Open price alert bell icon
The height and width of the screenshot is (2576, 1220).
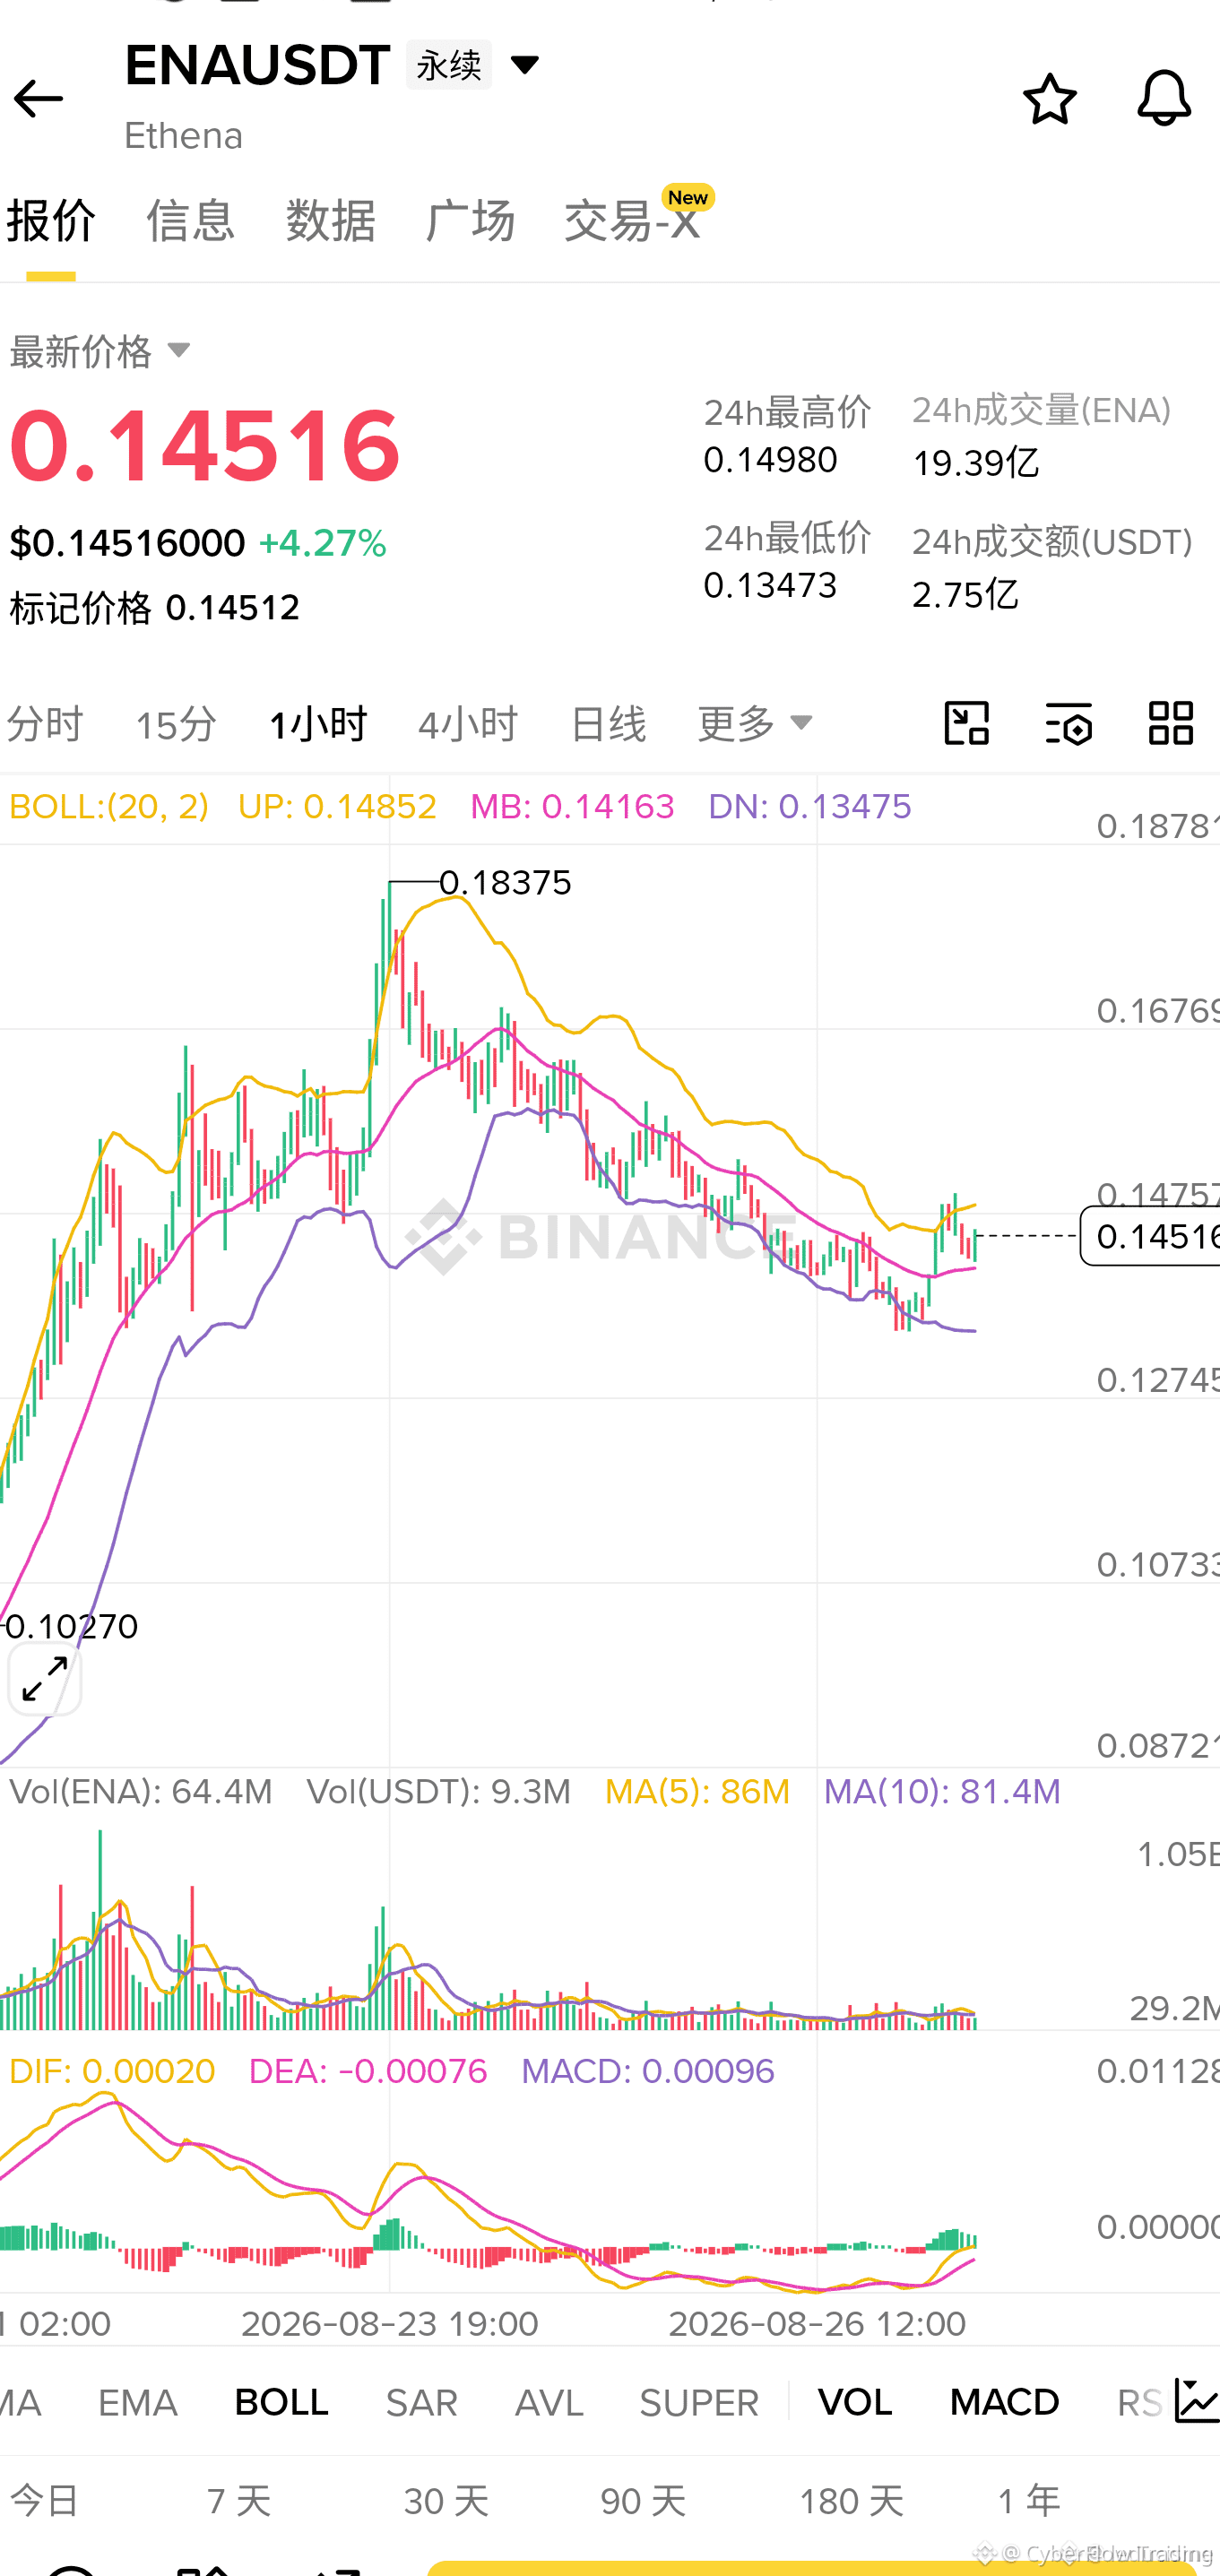(1164, 98)
